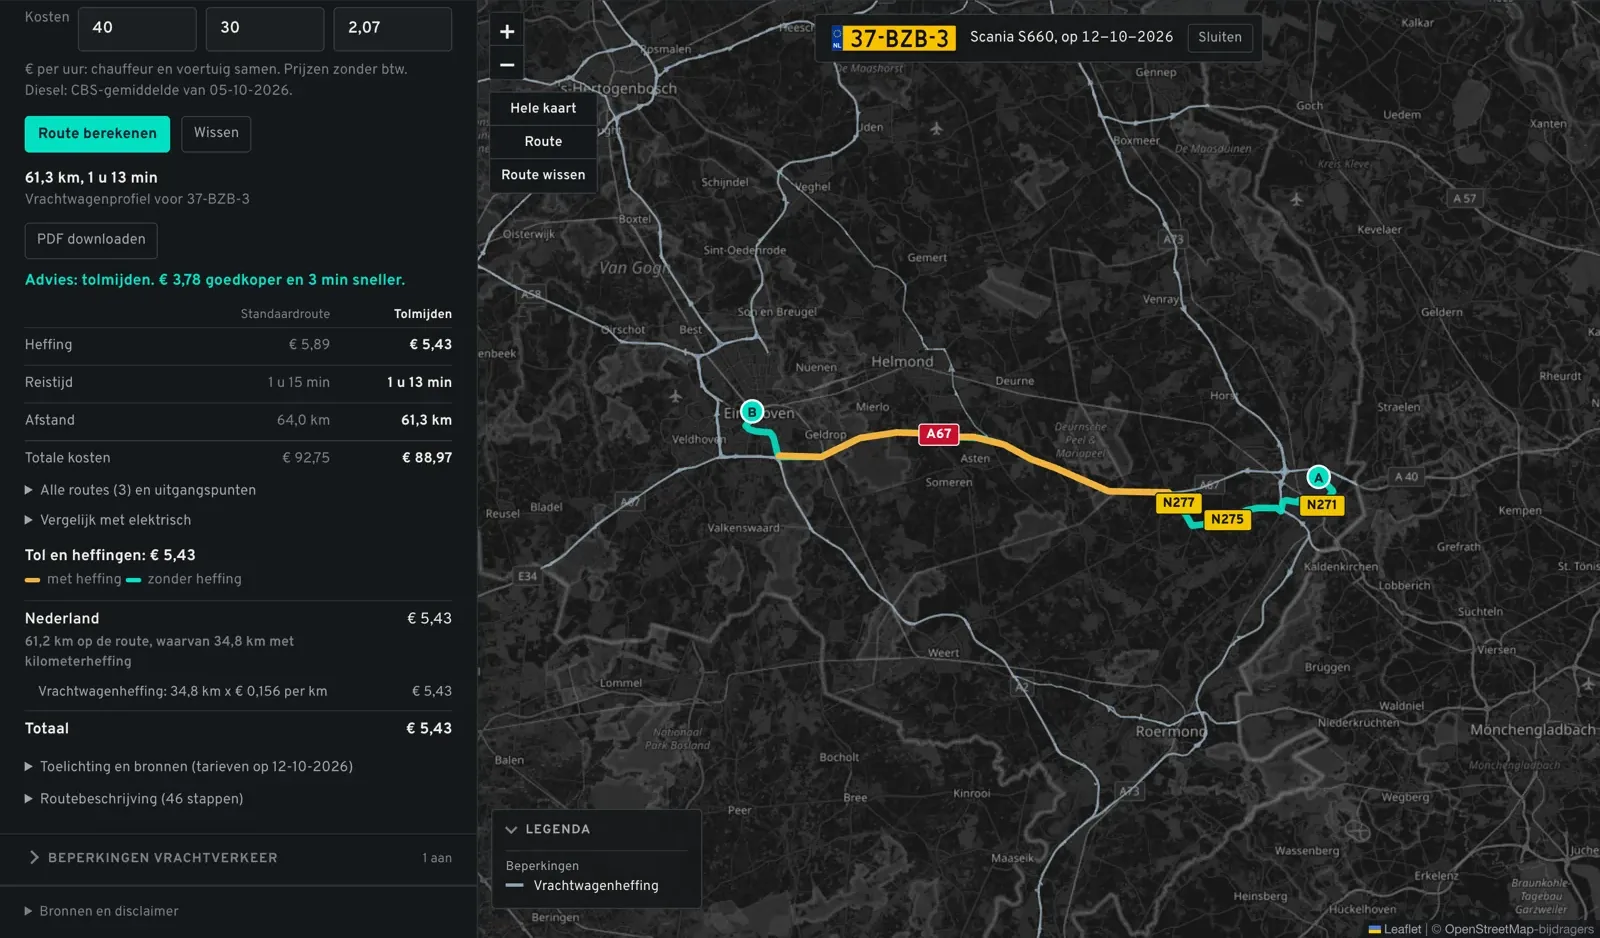Screen dimensions: 1600x938
Task: Click the Vrachtwagenheffing legend line swatch
Action: 515,886
